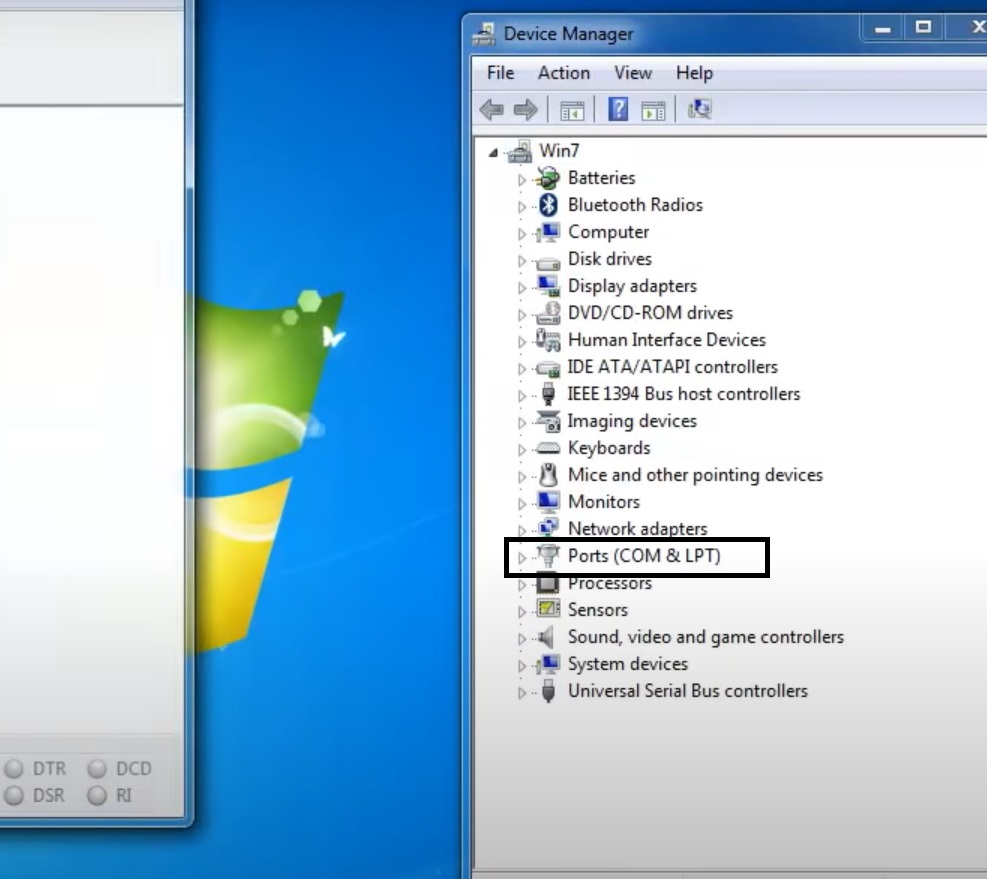Click the Human Interface Devices icon
Image resolution: width=987 pixels, height=879 pixels.
click(x=548, y=340)
